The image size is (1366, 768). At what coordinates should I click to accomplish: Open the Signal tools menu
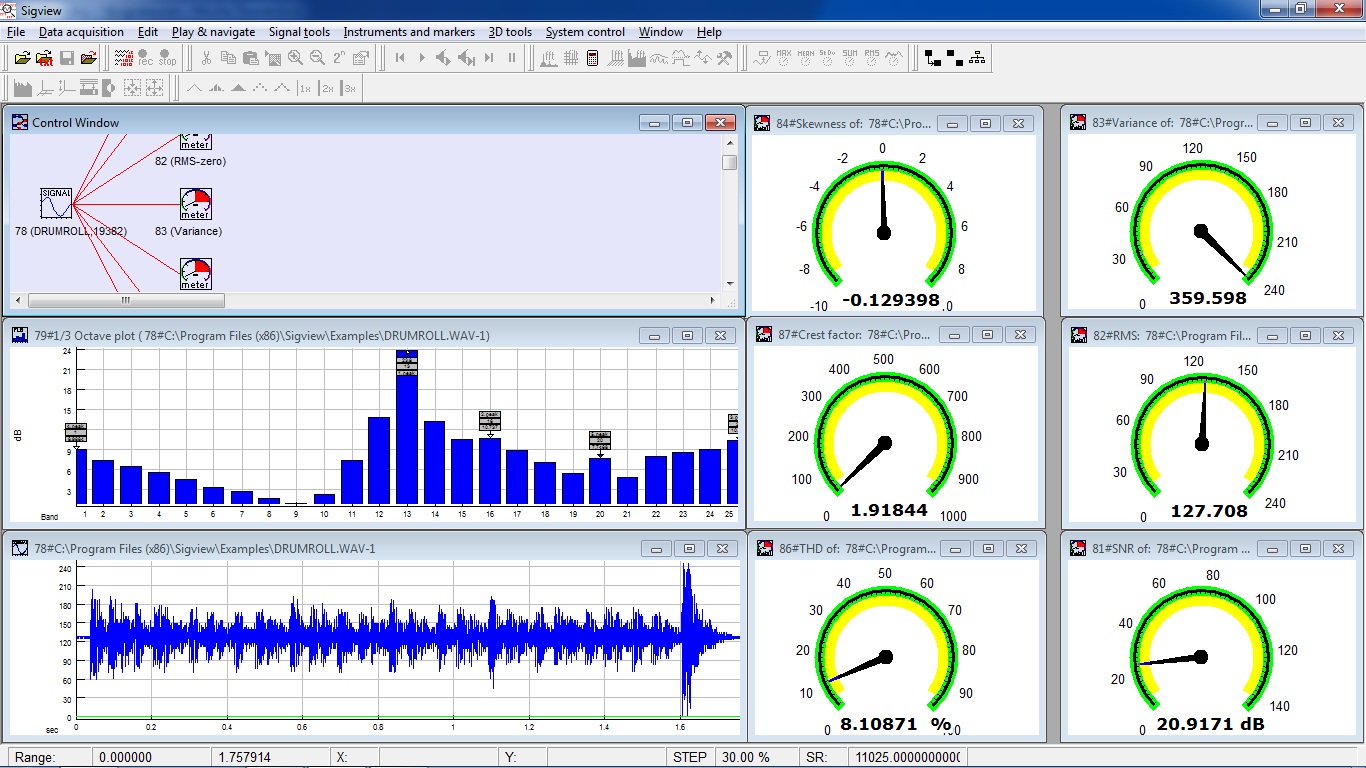point(297,32)
